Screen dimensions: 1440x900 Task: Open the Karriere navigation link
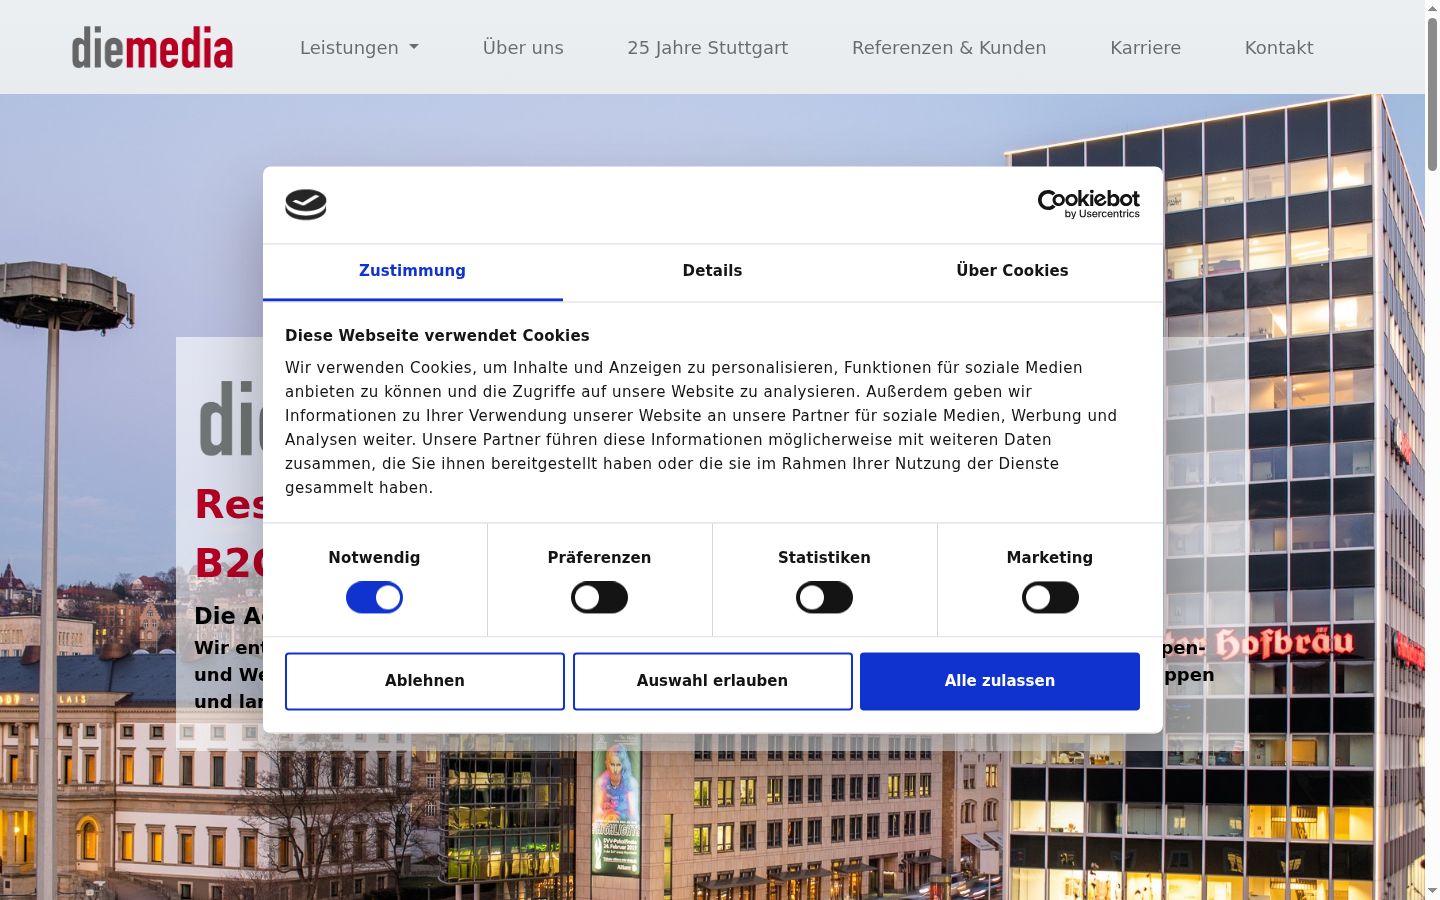(x=1145, y=48)
